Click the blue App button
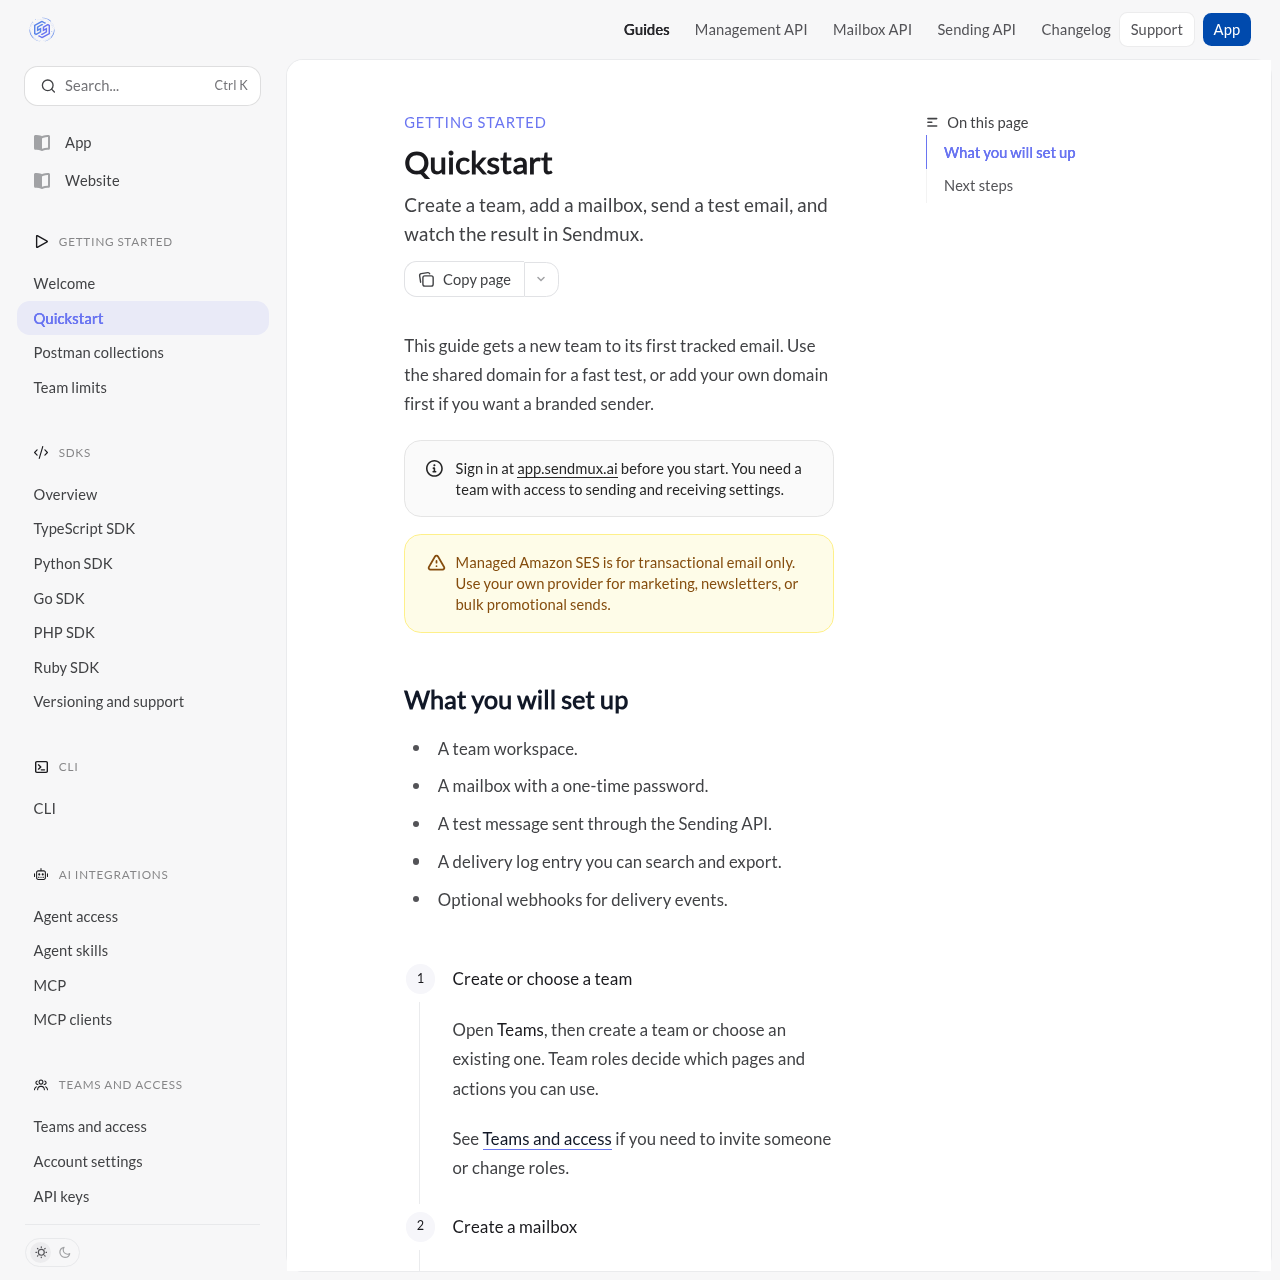Screen dimensions: 1280x1280 [1227, 30]
